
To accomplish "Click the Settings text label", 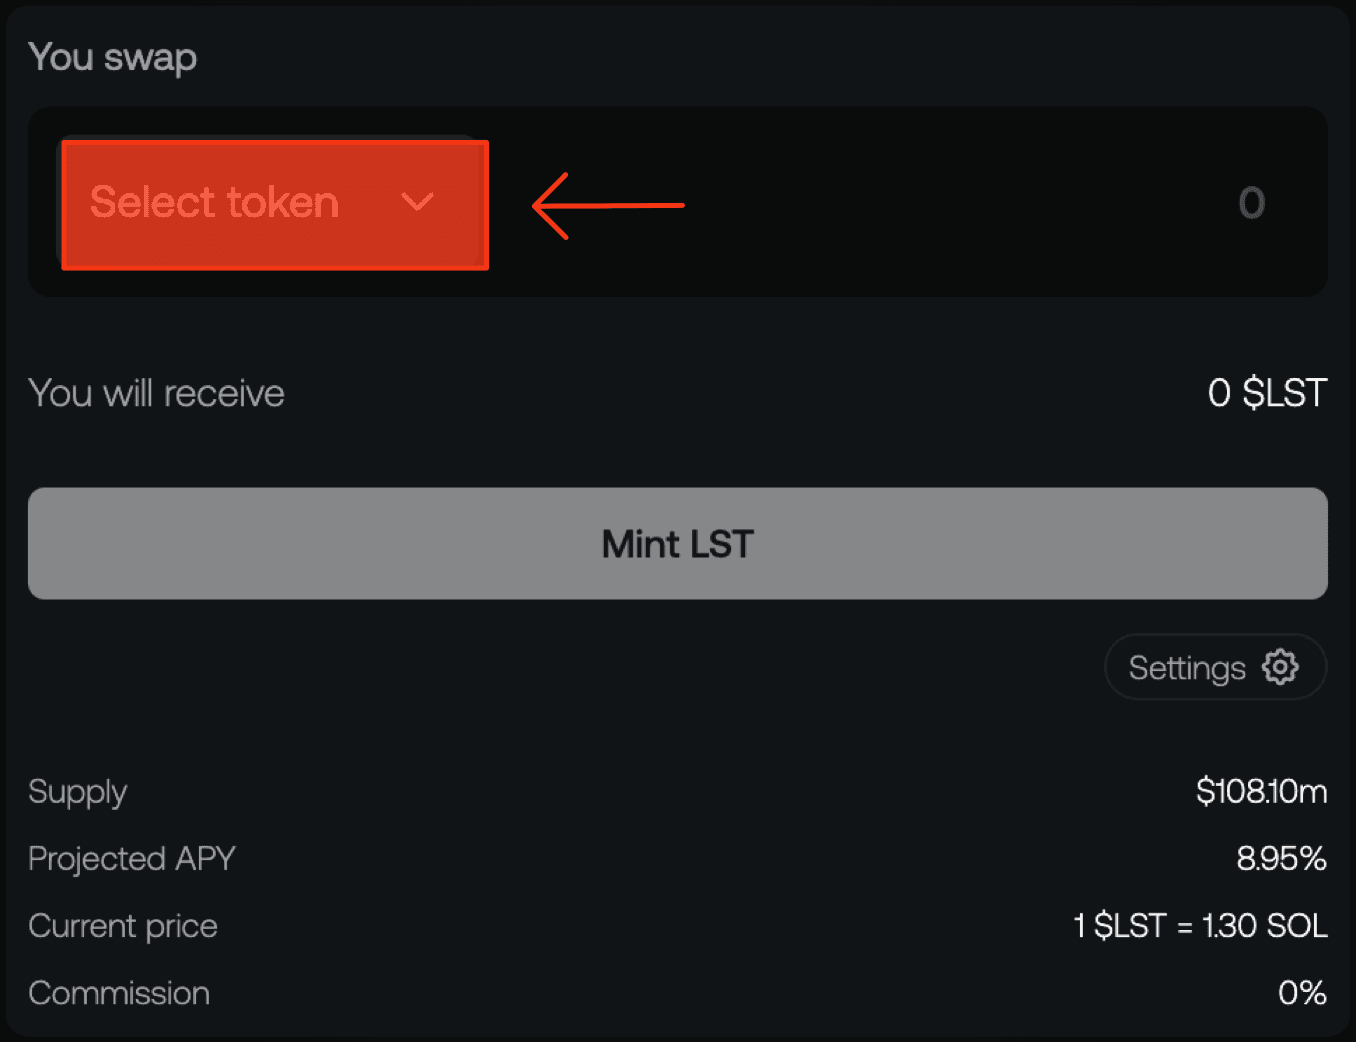I will click(1187, 668).
